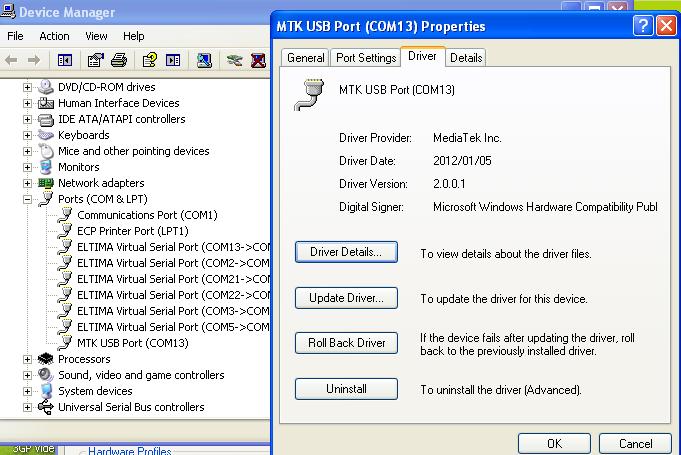Expand the Sound, video and game controllers node
The image size is (681, 455).
tap(27, 375)
